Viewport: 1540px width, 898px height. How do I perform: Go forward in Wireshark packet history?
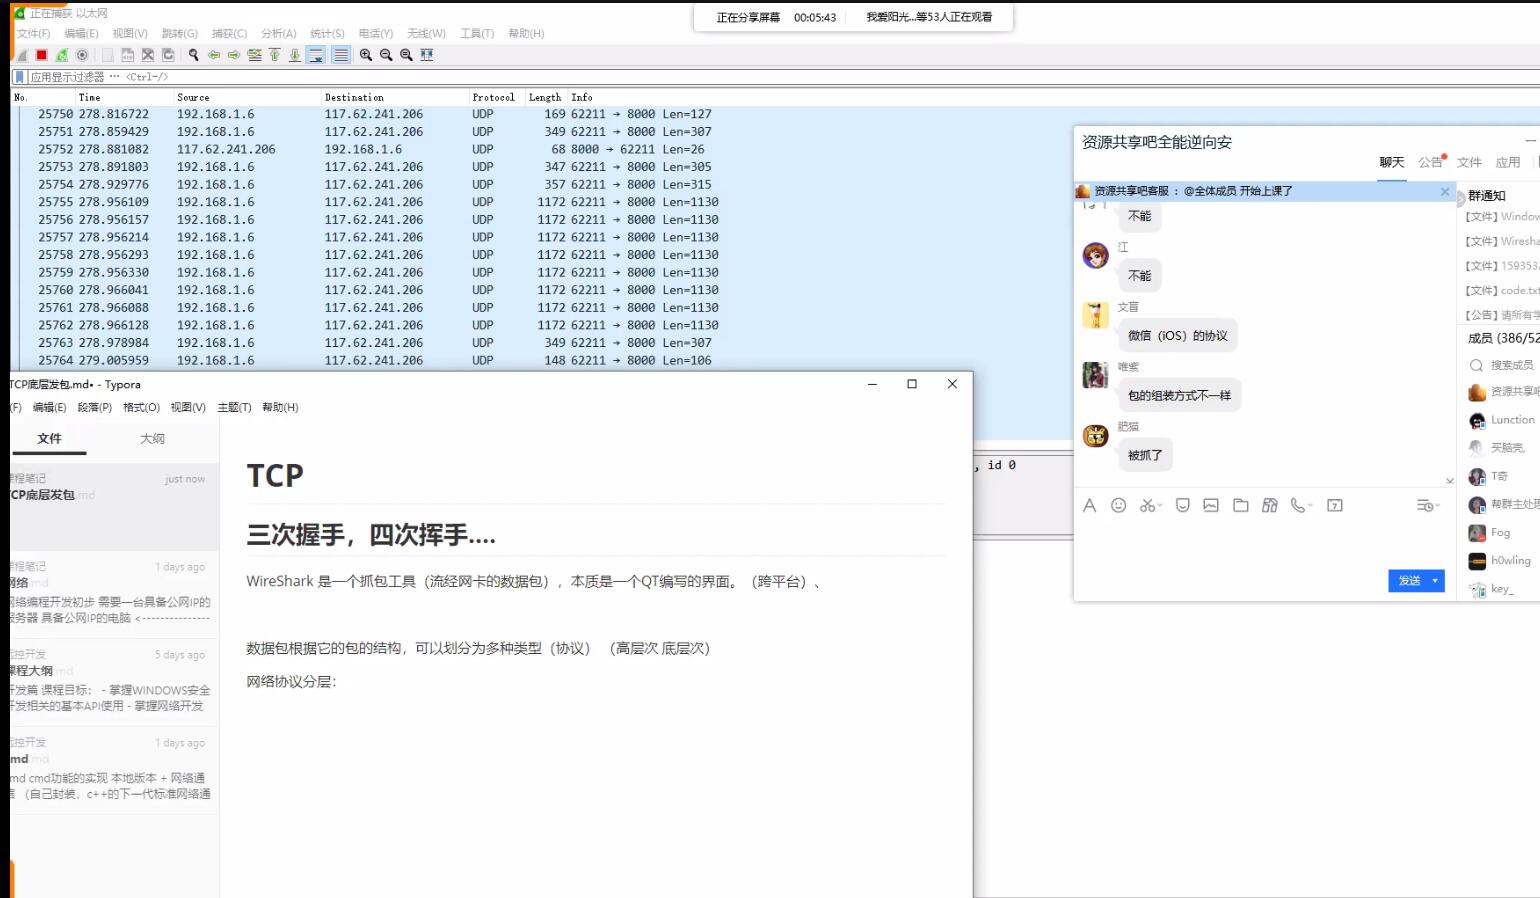pos(233,55)
